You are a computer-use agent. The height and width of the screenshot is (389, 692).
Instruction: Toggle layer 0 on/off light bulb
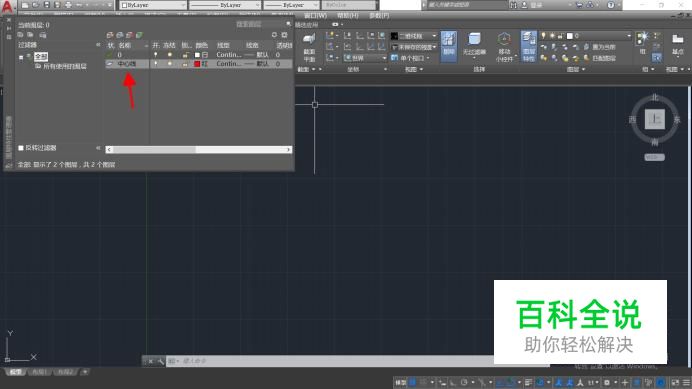(155, 55)
